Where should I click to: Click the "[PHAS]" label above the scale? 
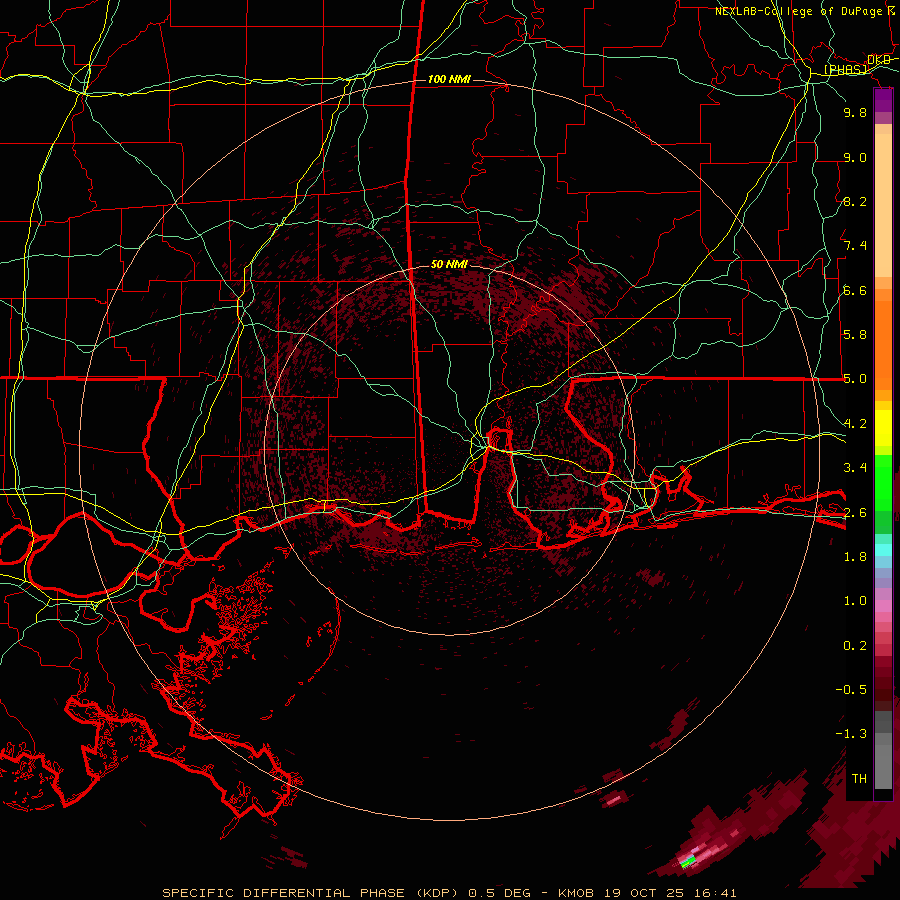tap(845, 69)
